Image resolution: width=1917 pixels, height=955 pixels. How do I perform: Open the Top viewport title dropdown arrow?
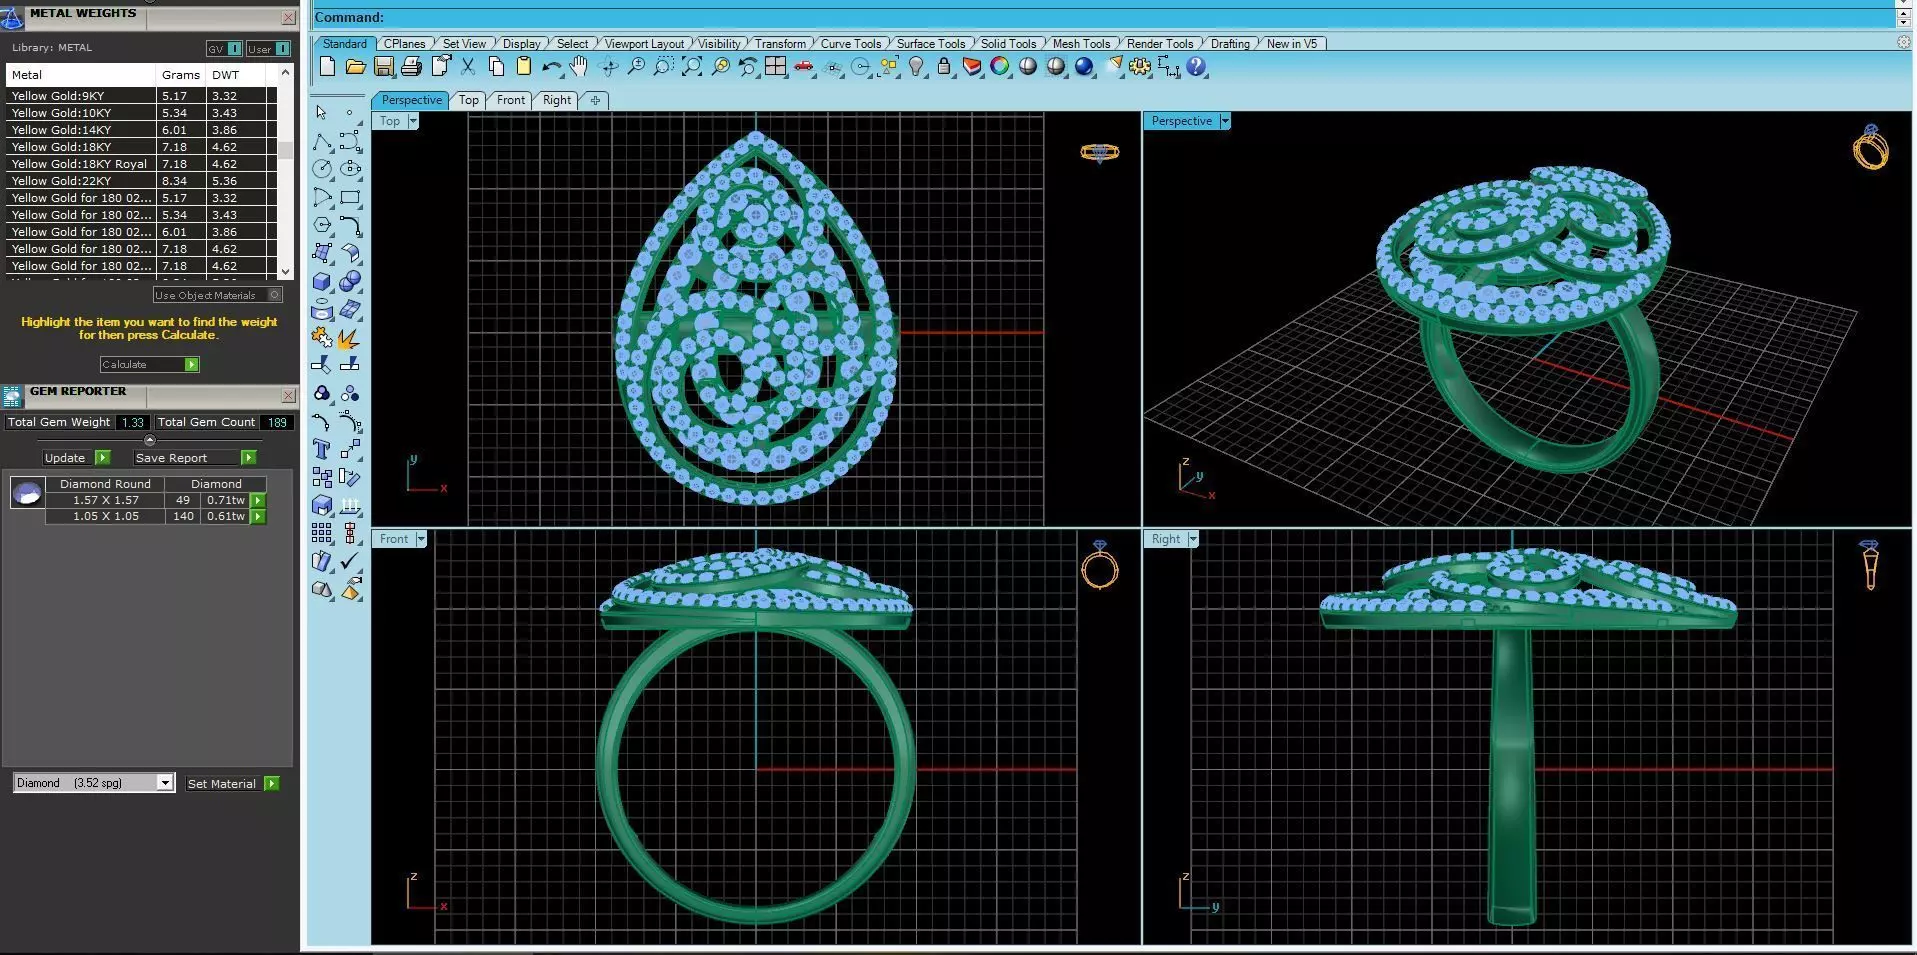pyautogui.click(x=413, y=121)
